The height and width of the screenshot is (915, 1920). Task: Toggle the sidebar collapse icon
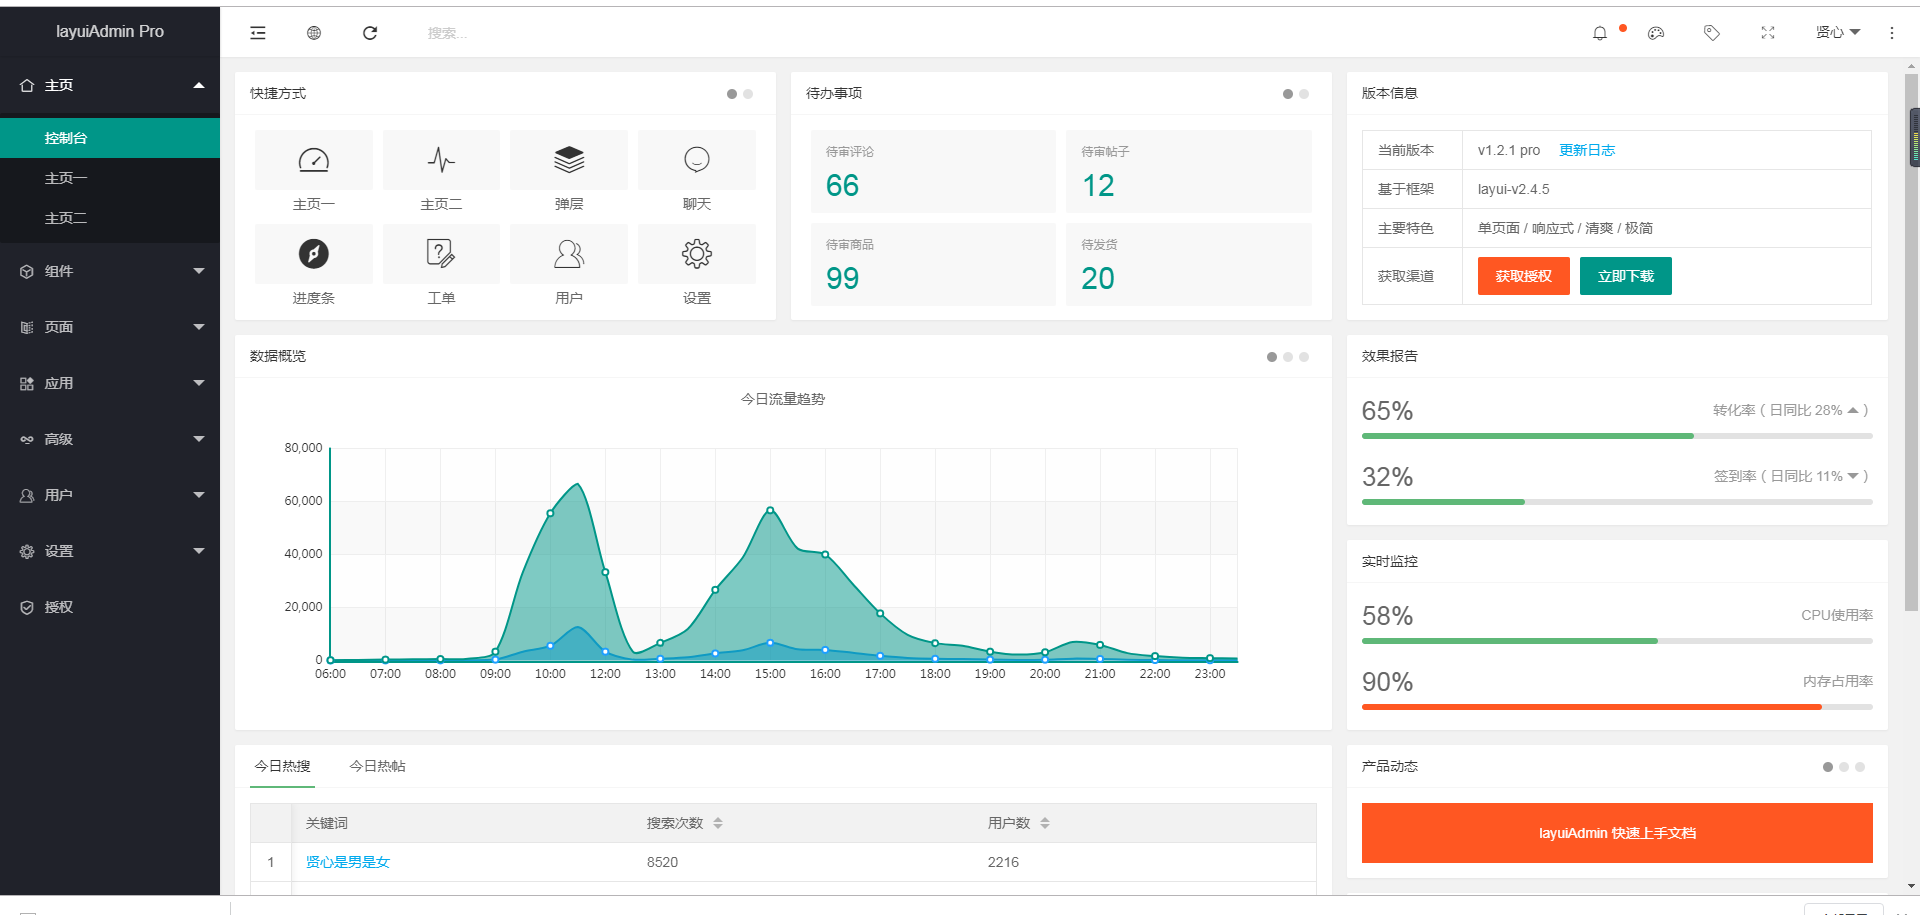[258, 33]
